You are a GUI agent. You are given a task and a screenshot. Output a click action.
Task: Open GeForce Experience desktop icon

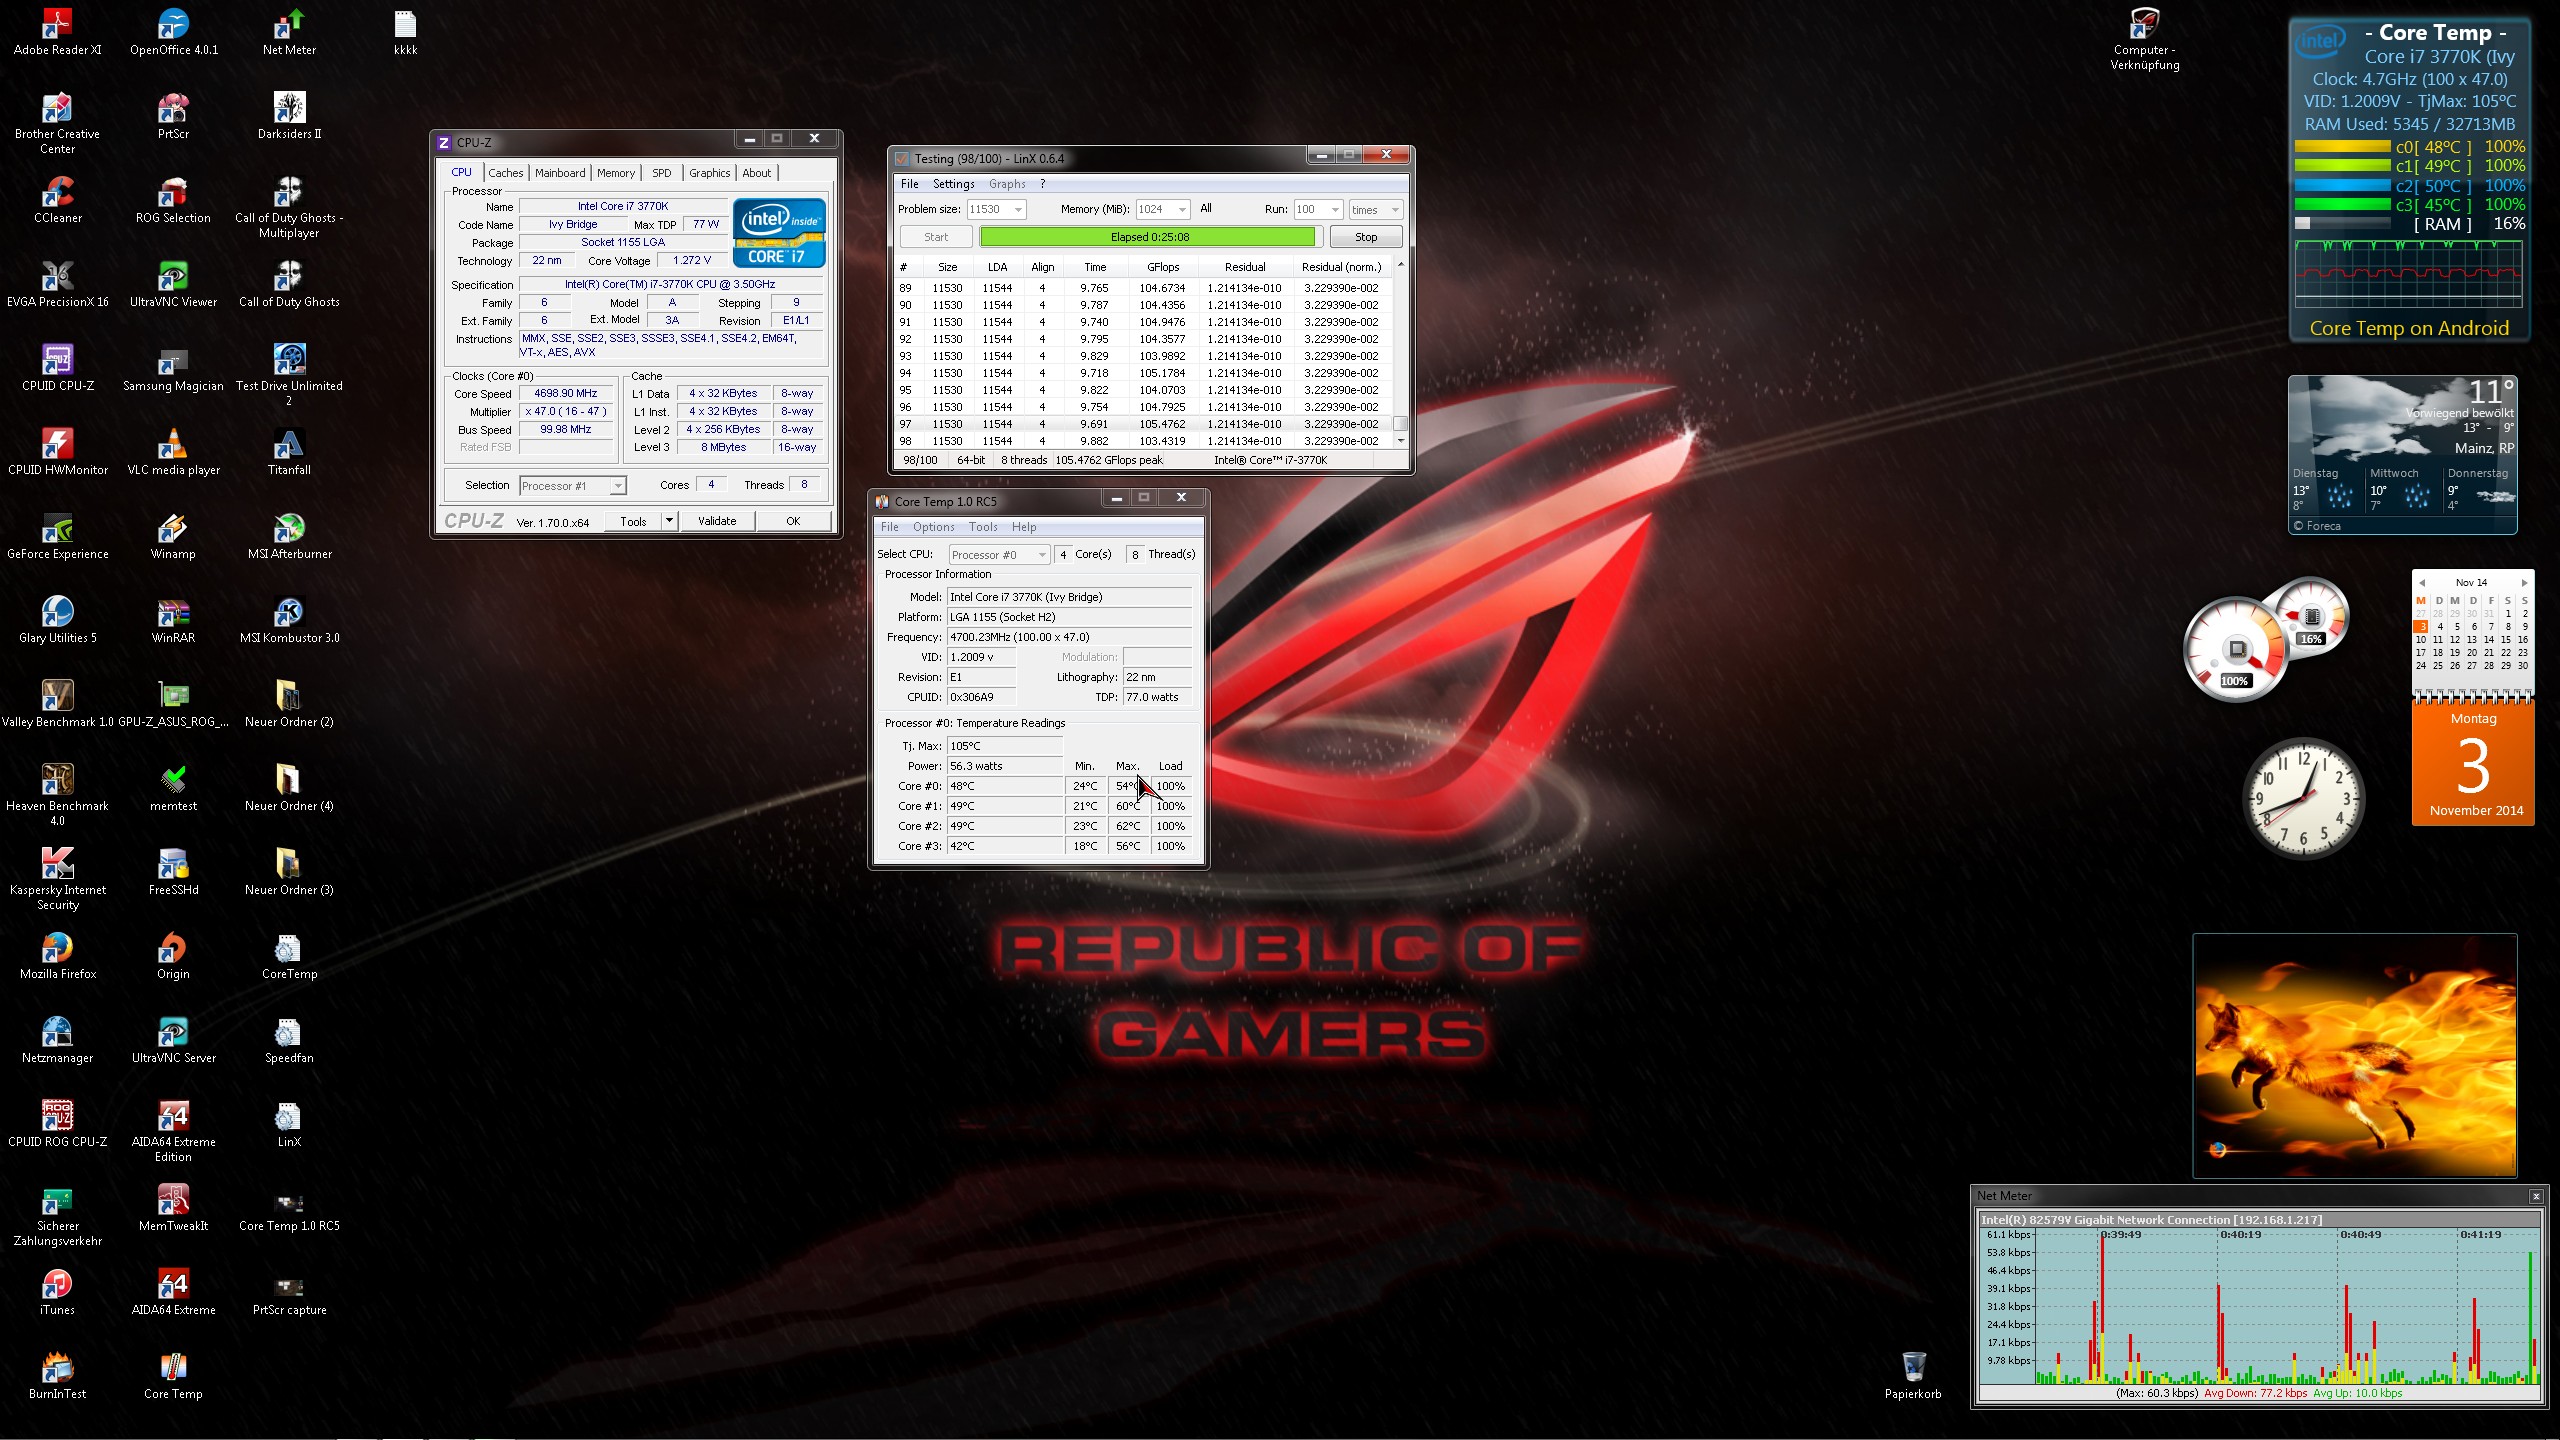coord(57,535)
